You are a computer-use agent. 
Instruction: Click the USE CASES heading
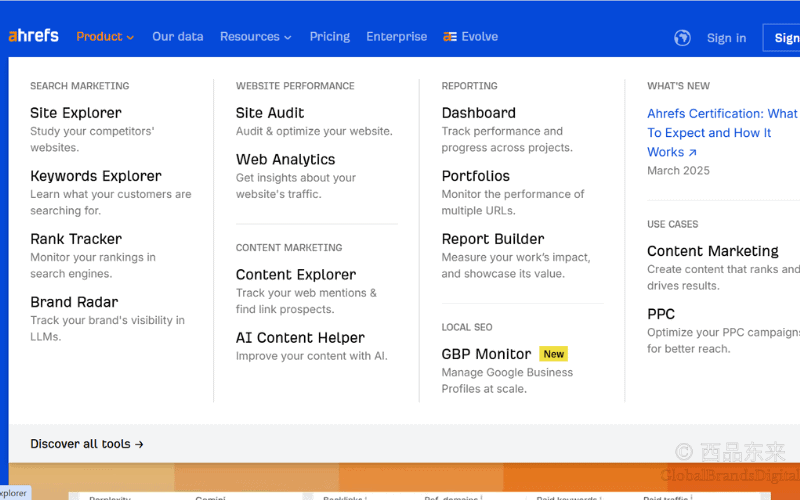point(672,224)
